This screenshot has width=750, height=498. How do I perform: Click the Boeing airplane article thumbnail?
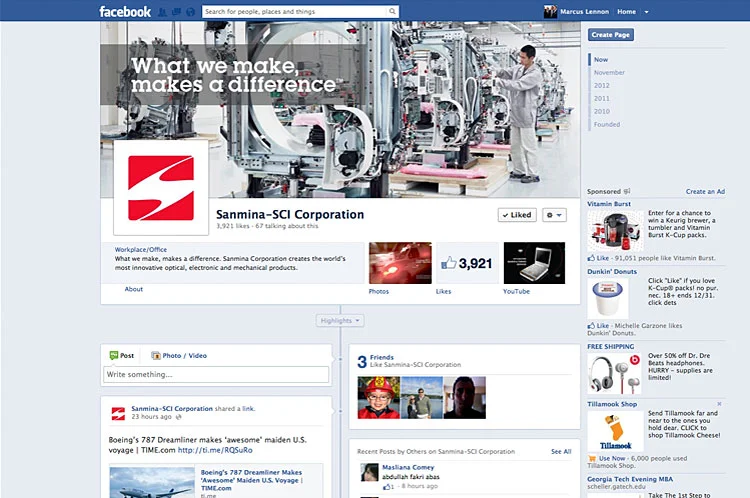pos(152,483)
